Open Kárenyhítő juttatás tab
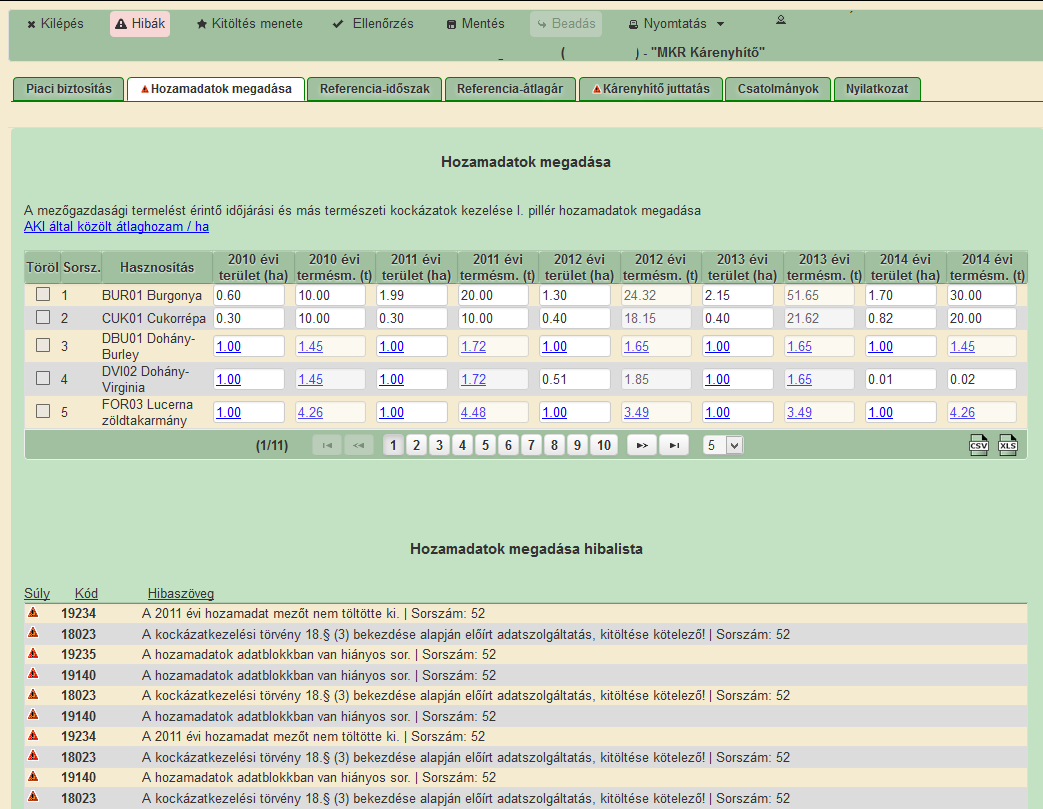This screenshot has width=1043, height=809. point(651,89)
